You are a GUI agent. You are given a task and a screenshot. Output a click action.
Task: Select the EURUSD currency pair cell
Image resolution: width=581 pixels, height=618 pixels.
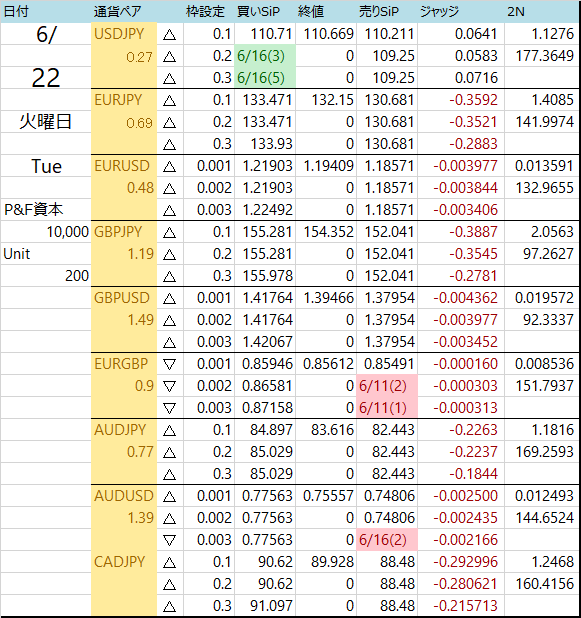(124, 166)
